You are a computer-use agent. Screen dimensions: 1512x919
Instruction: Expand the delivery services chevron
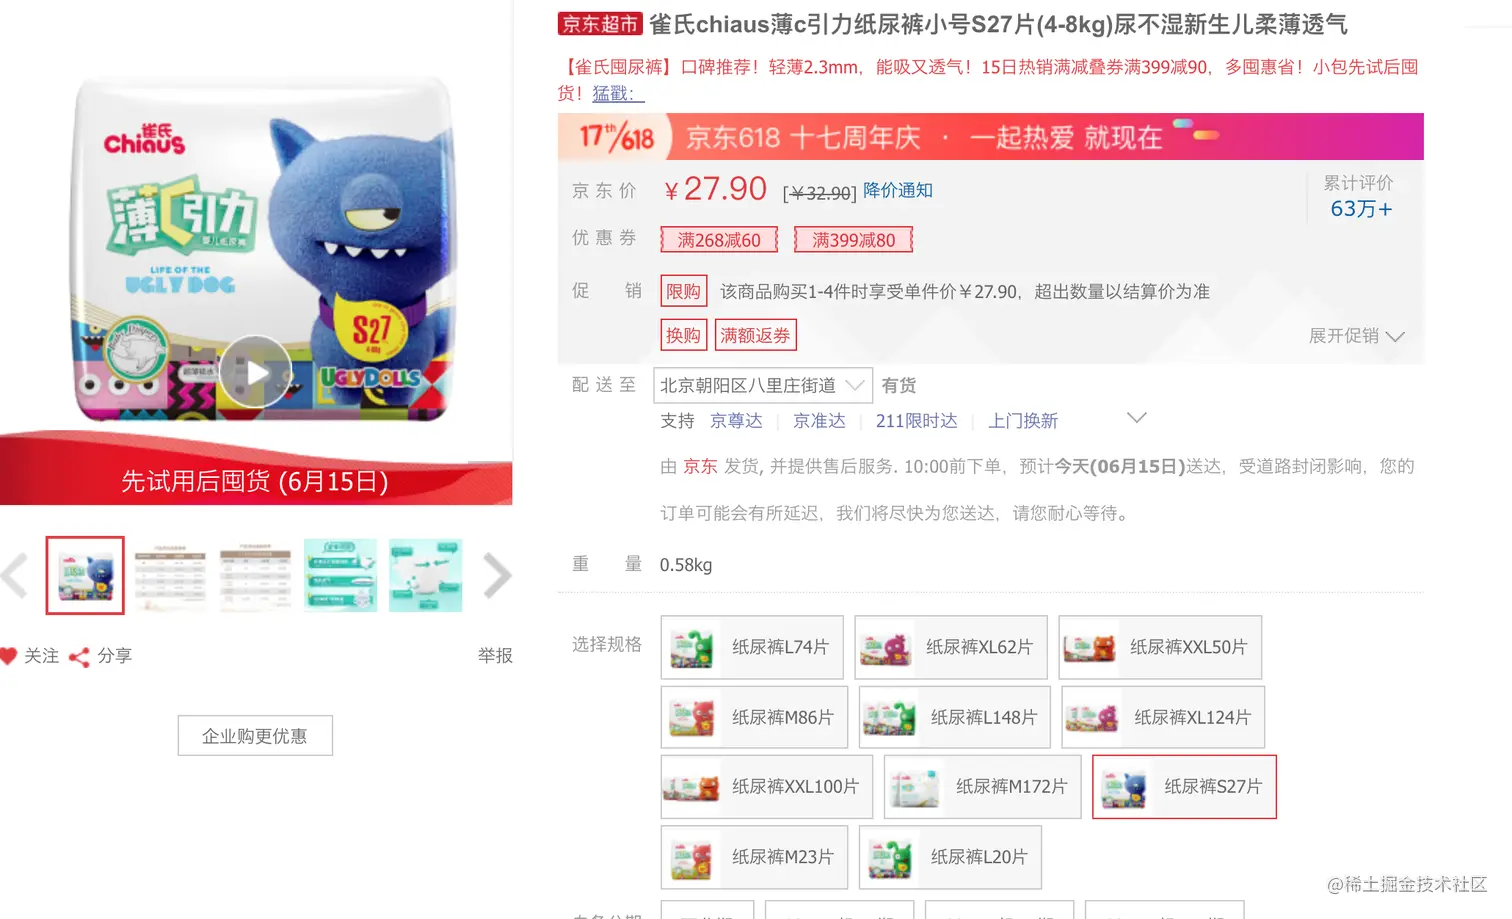[x=1137, y=417]
